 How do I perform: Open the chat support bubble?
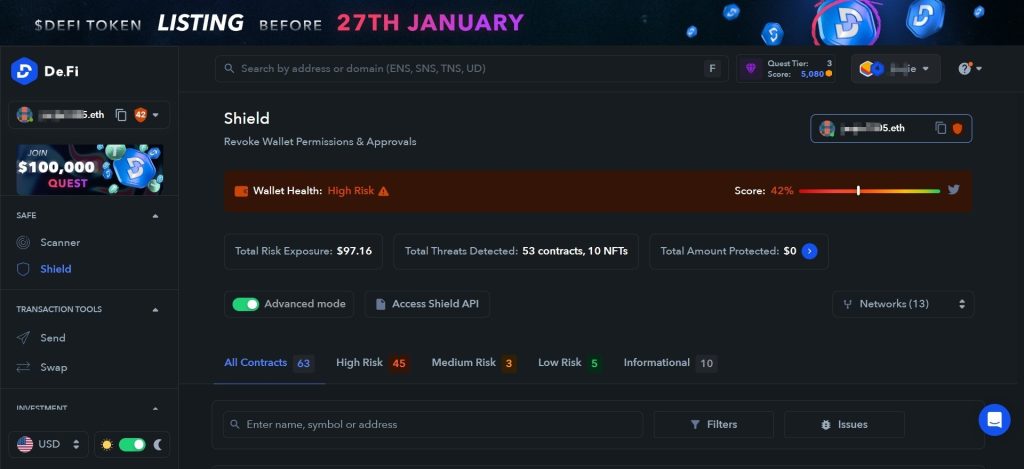(994, 420)
